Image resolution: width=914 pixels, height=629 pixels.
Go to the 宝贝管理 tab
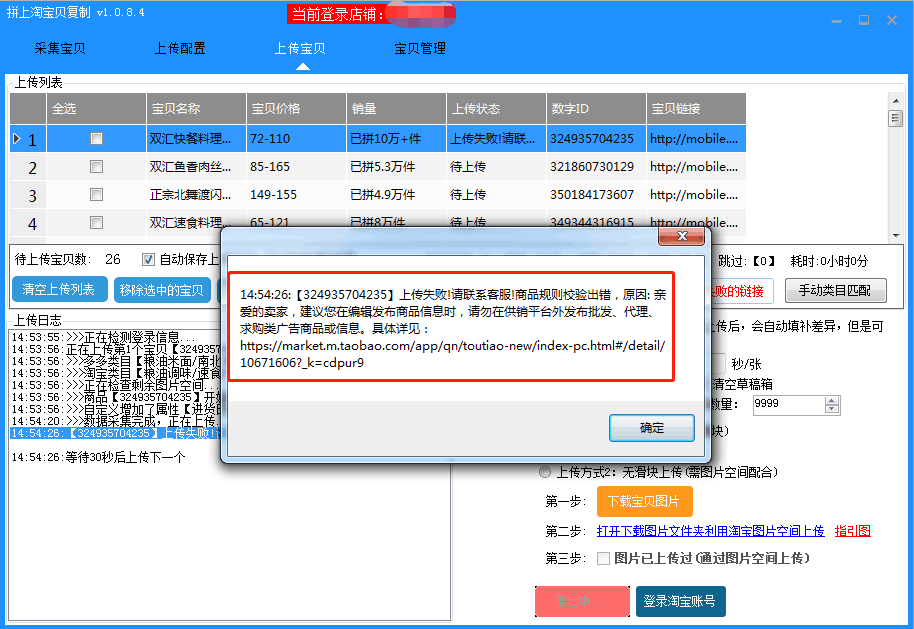tap(420, 48)
